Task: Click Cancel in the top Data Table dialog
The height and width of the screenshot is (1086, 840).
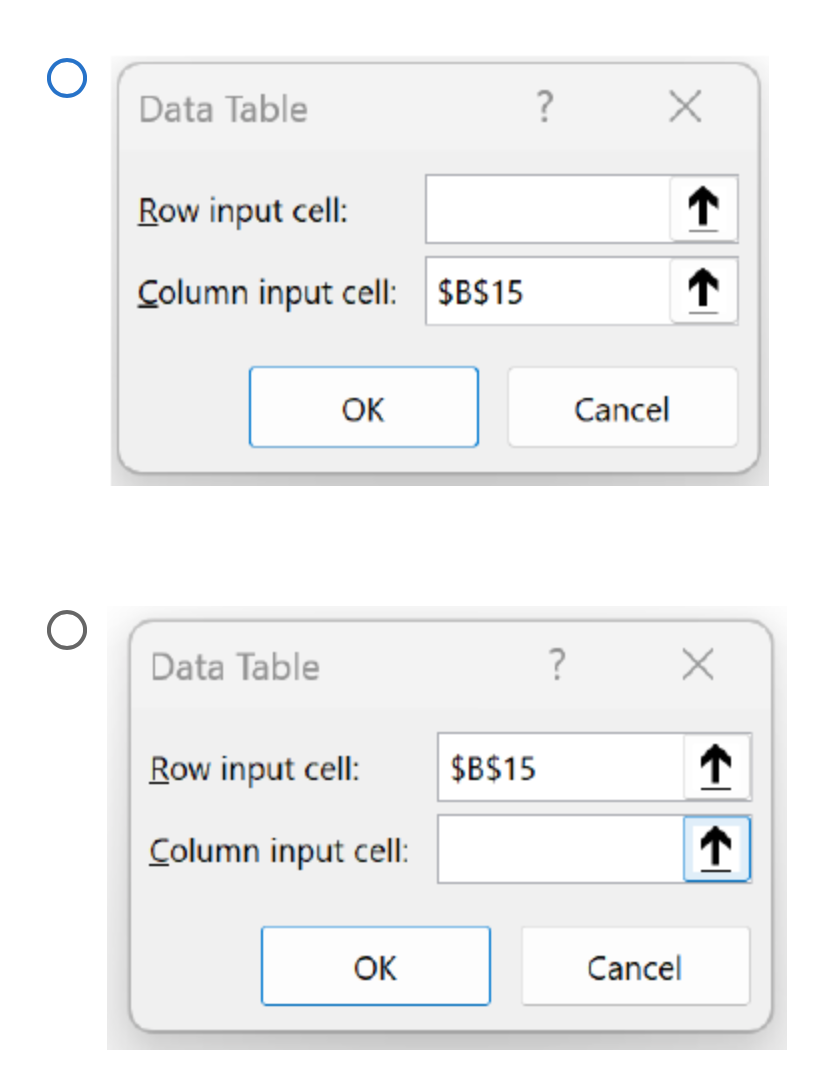Action: (623, 407)
